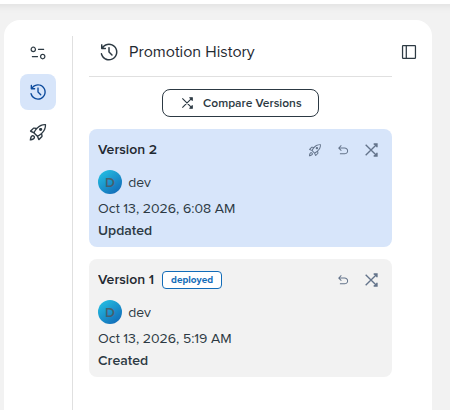Select the history sidebar tab icon
Image resolution: width=450 pixels, height=410 pixels.
pos(38,92)
